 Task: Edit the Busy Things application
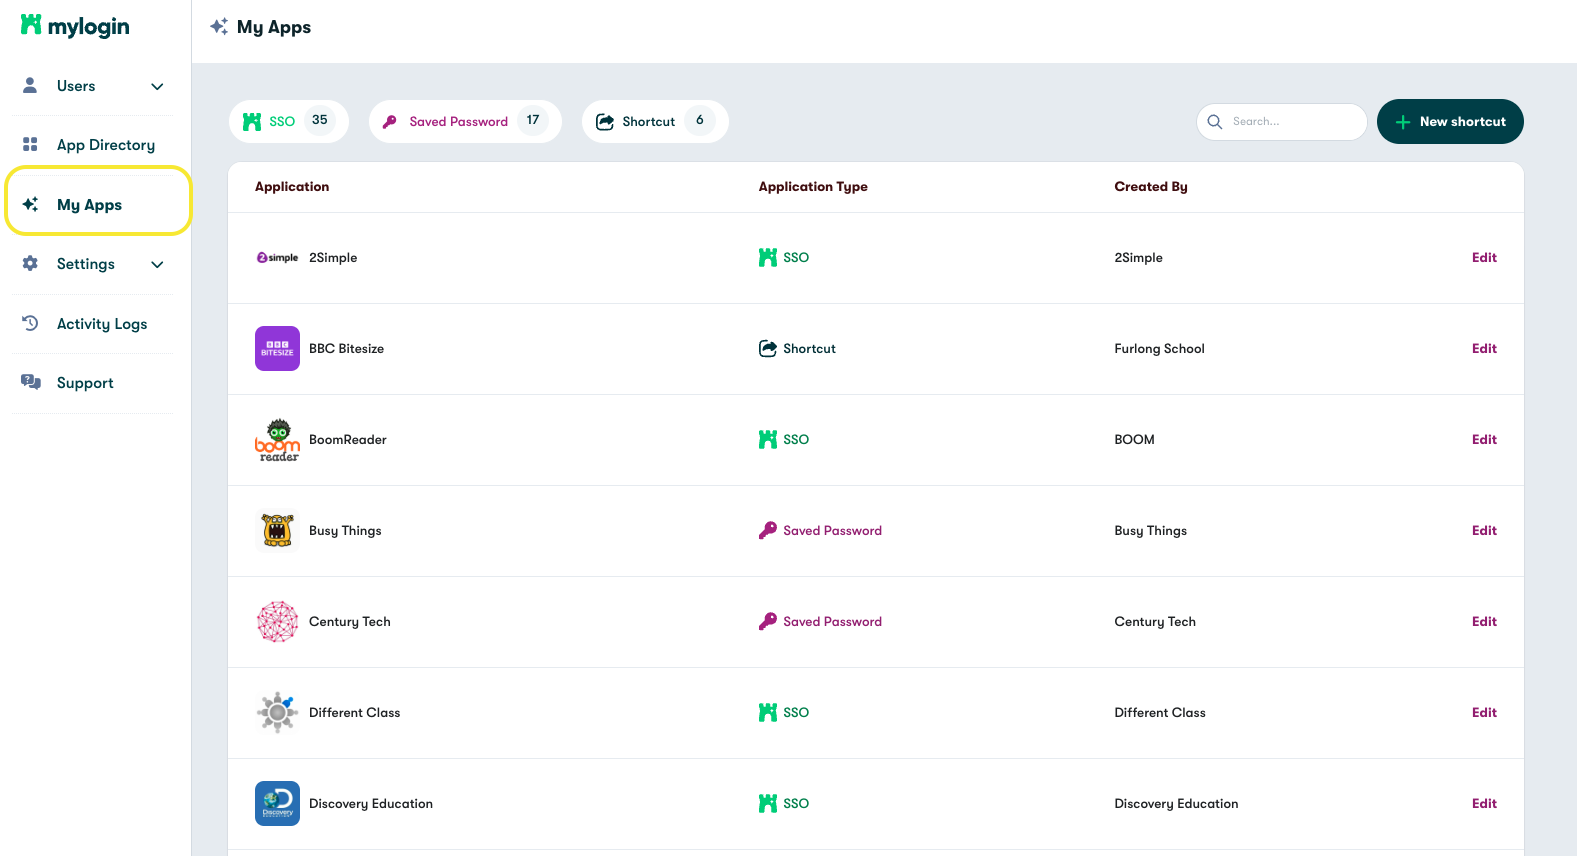(x=1484, y=530)
